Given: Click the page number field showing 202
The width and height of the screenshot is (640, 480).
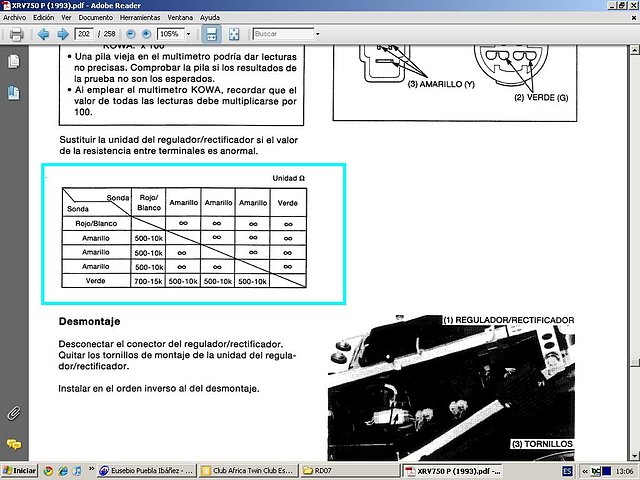Looking at the screenshot, I should click(x=84, y=34).
